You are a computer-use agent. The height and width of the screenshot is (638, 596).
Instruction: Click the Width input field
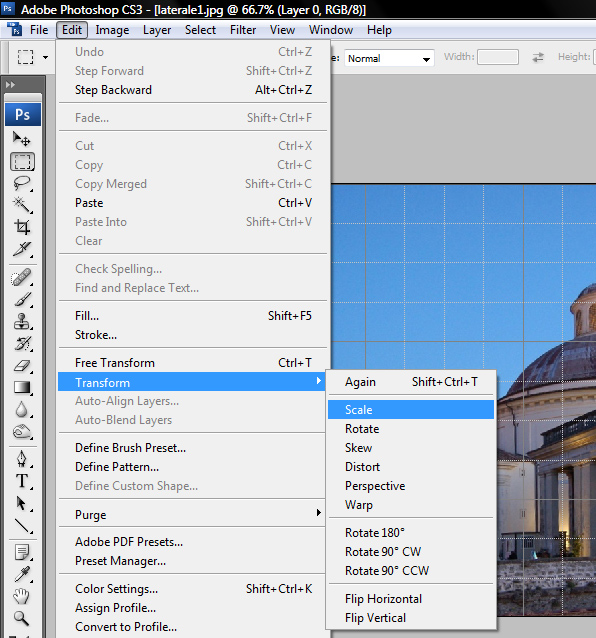[498, 57]
